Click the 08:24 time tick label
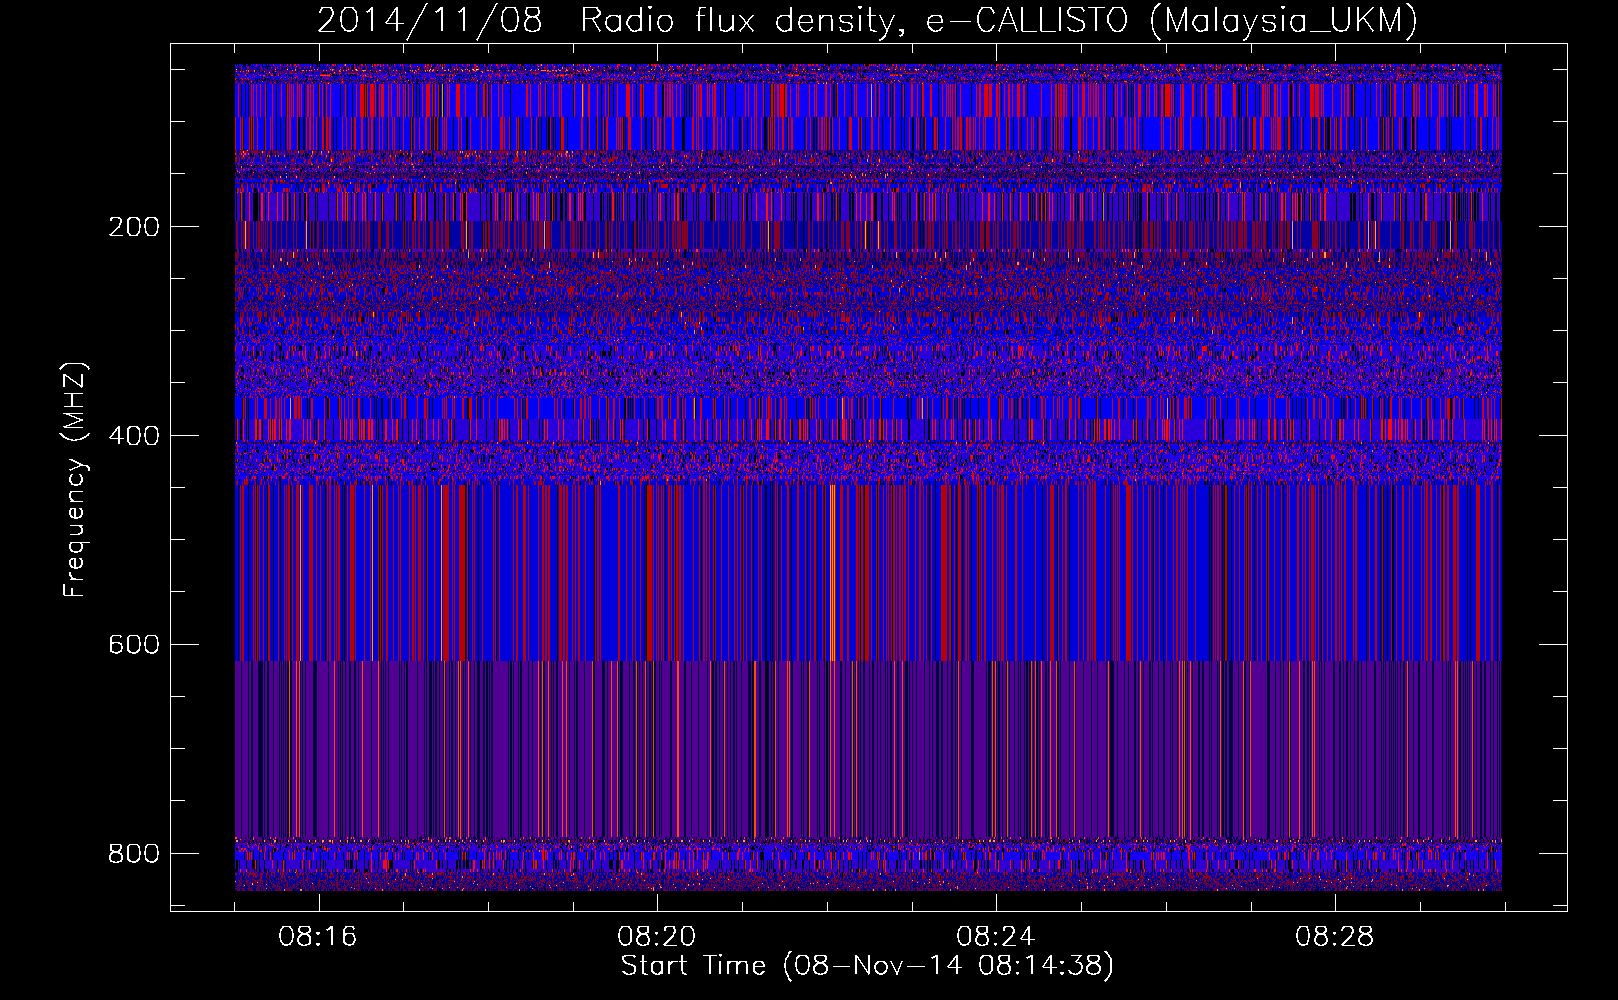Screen dimensions: 1618x1000 coord(996,937)
